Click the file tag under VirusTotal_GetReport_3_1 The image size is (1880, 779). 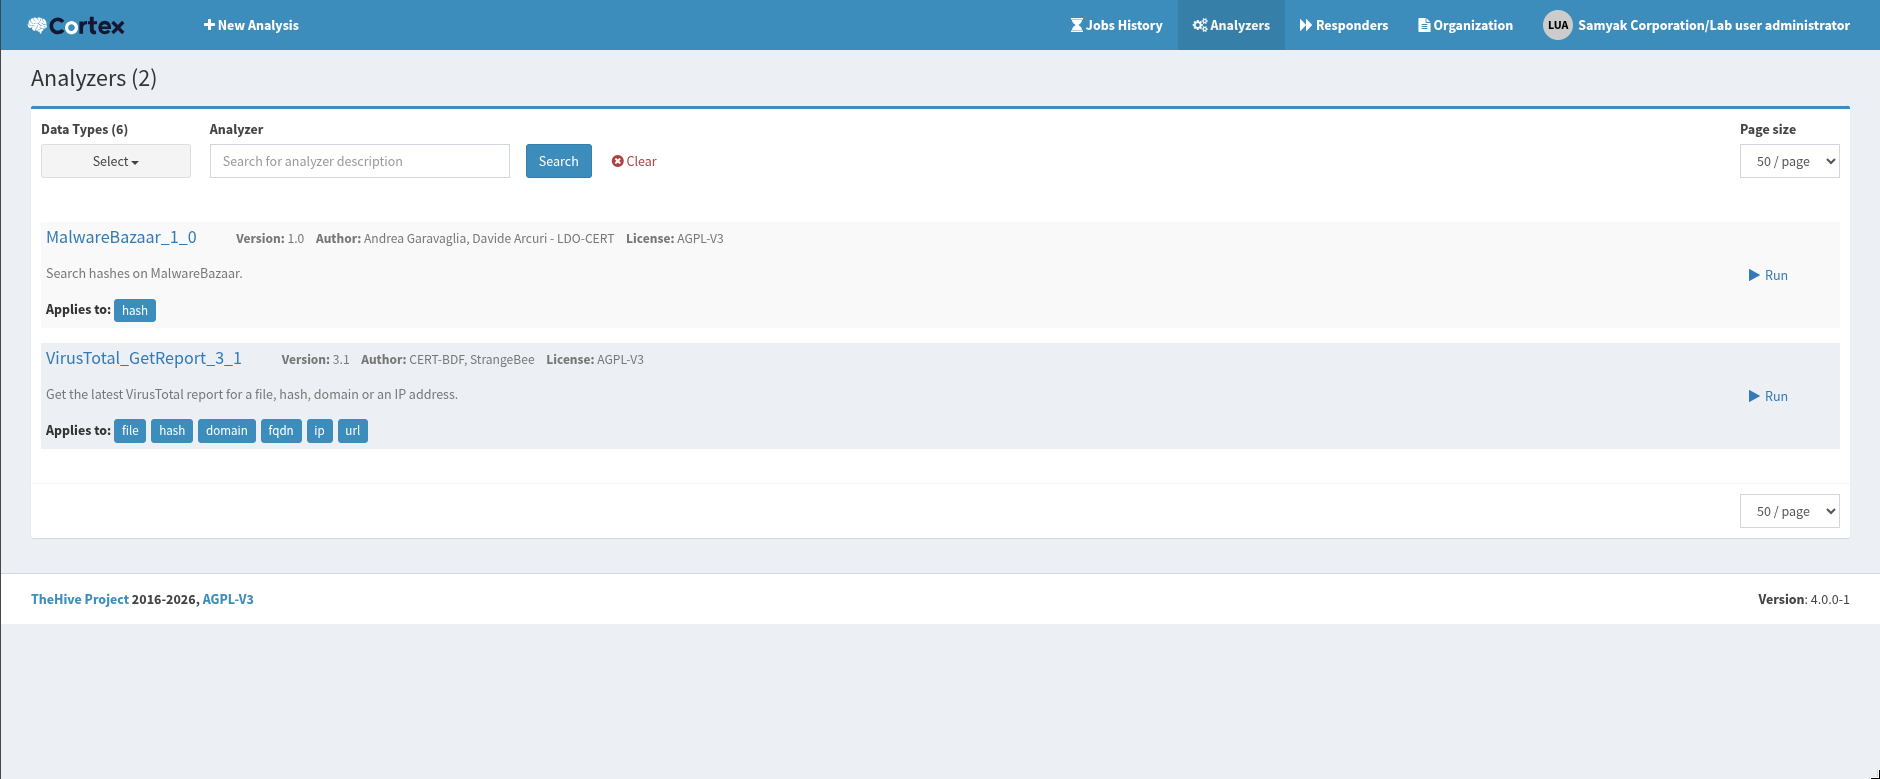[x=130, y=431]
